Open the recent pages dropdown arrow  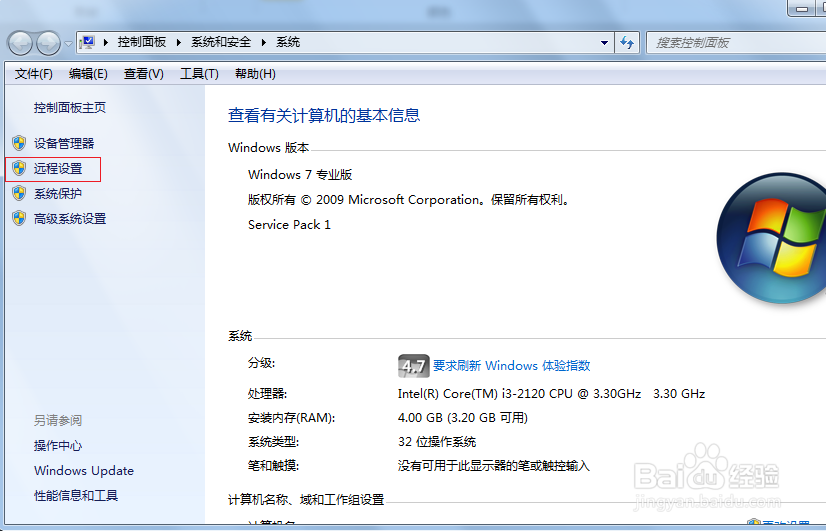(x=68, y=44)
